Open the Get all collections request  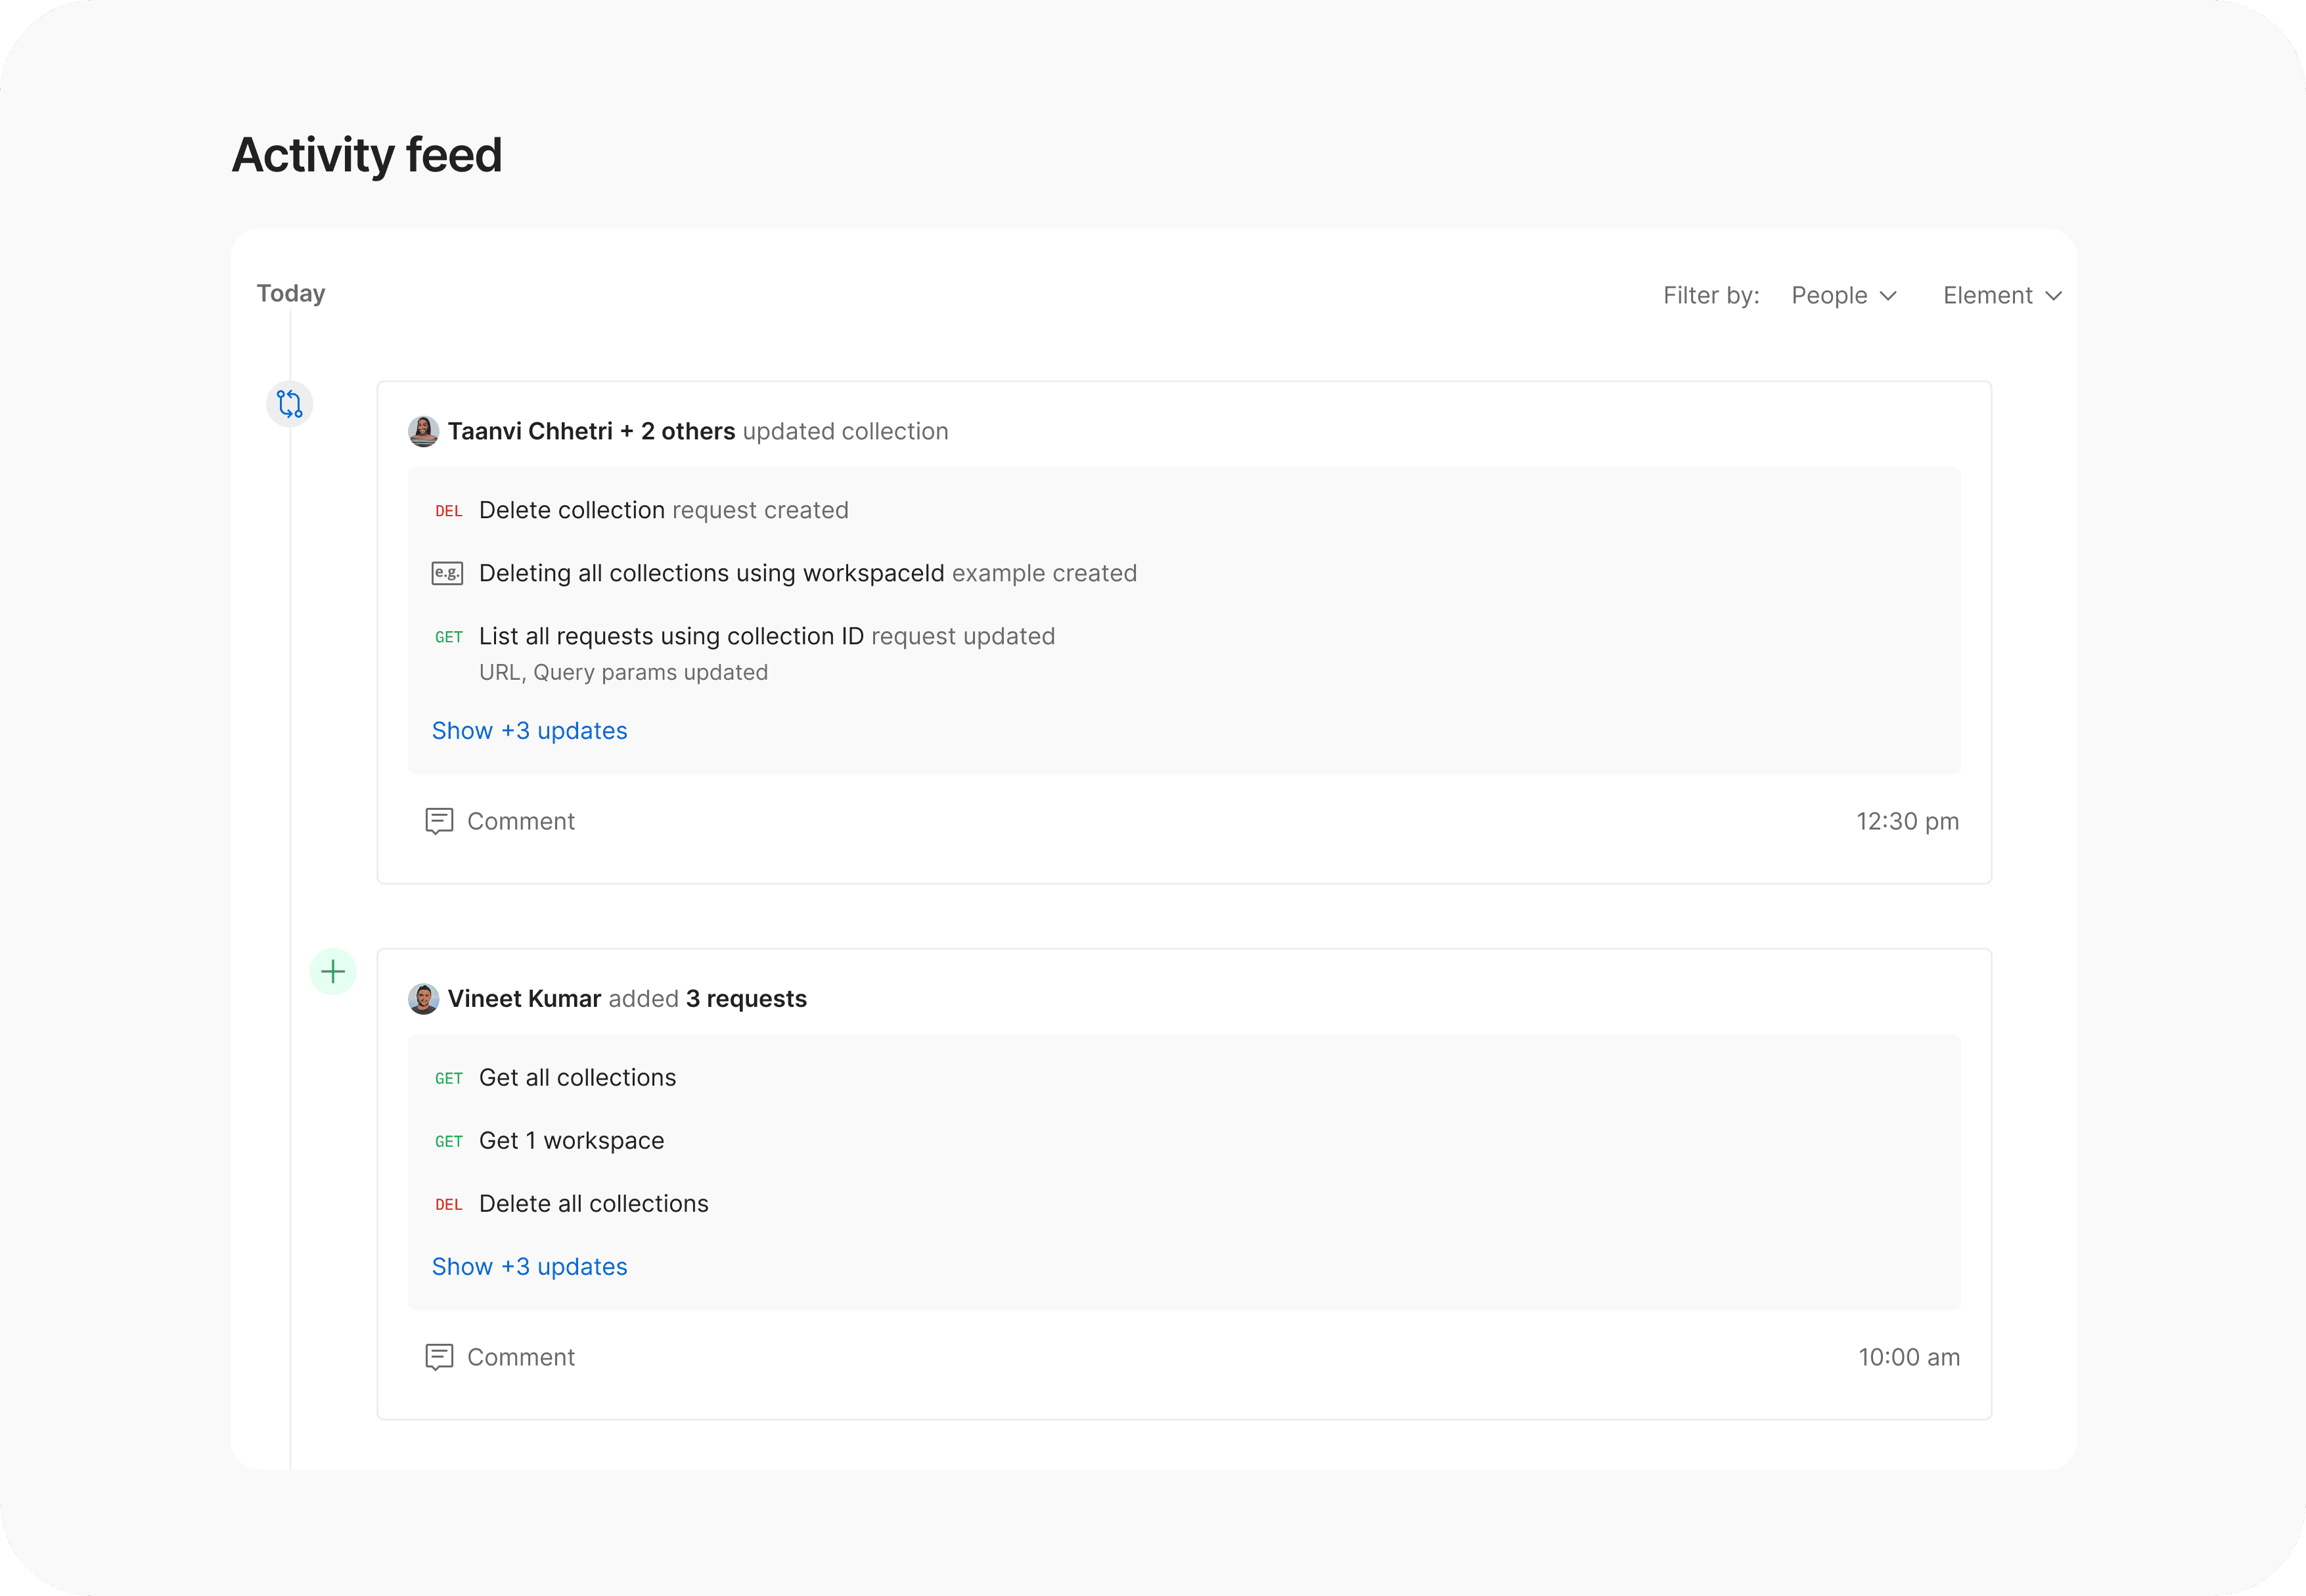click(x=577, y=1077)
